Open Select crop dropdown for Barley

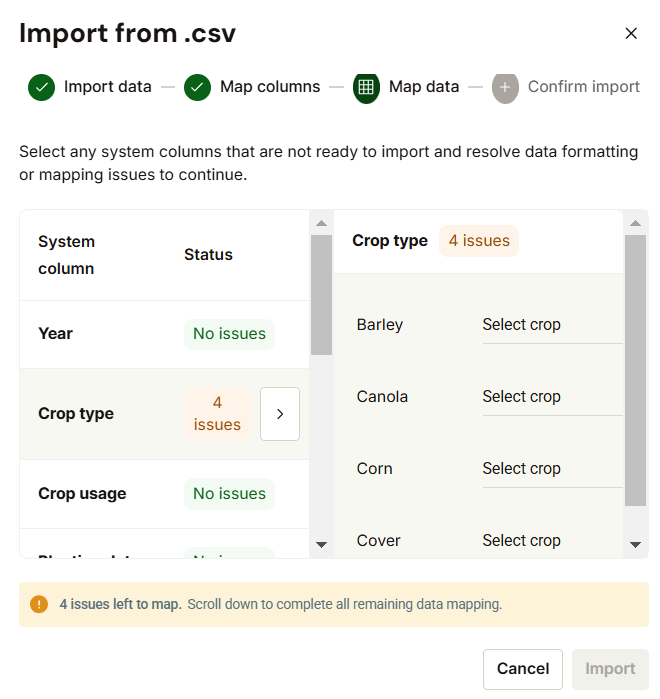[x=552, y=325]
